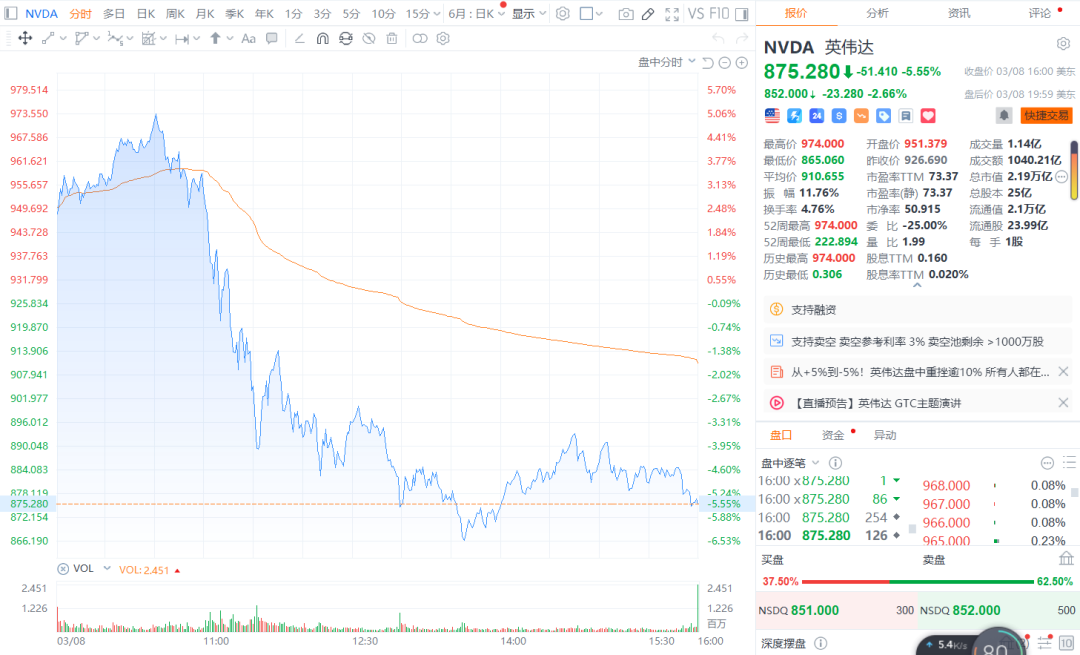Remove VOL indicator with its X icon

point(63,569)
